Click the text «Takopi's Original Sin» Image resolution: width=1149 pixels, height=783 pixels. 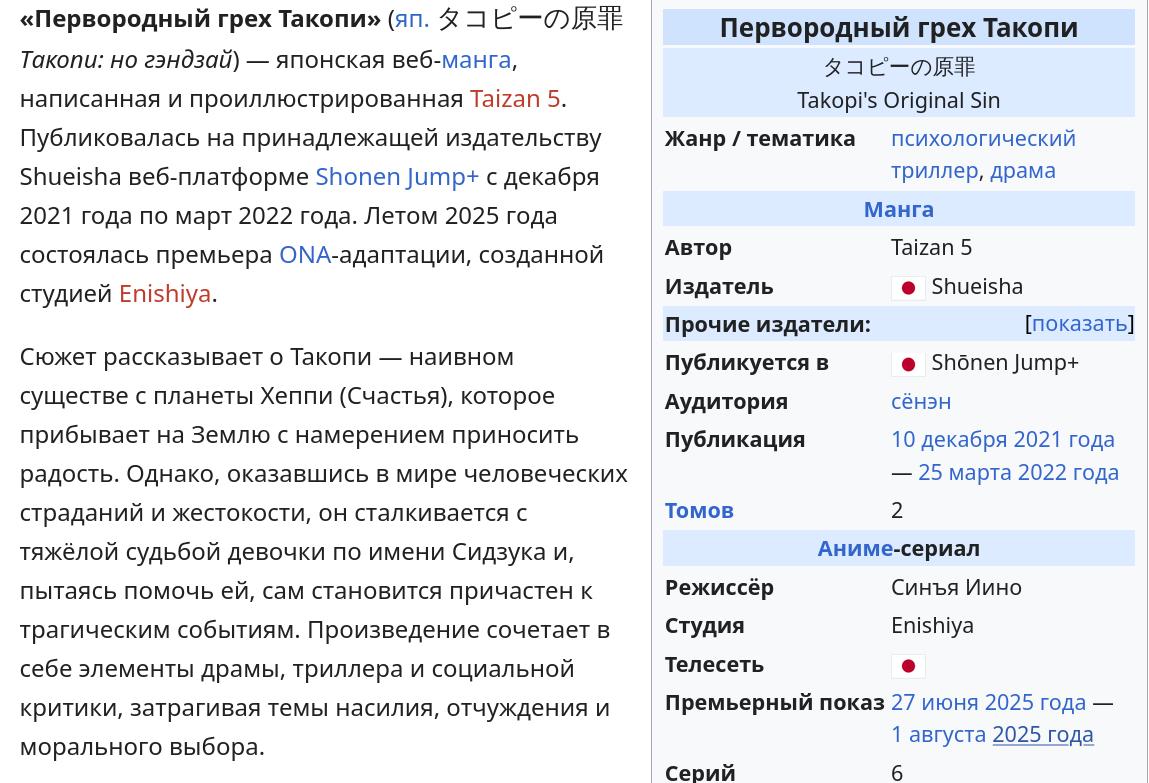point(898,100)
